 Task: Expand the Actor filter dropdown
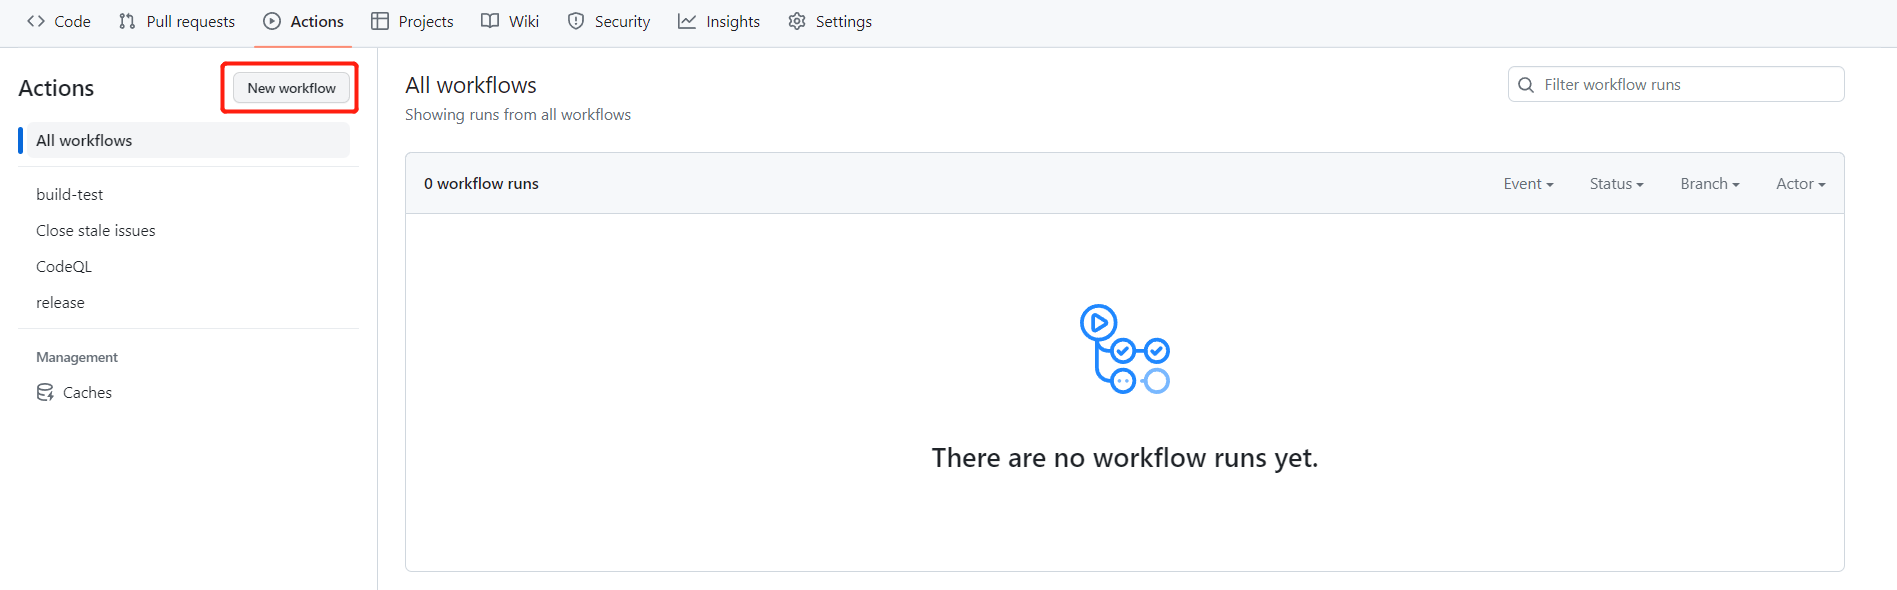click(x=1800, y=184)
